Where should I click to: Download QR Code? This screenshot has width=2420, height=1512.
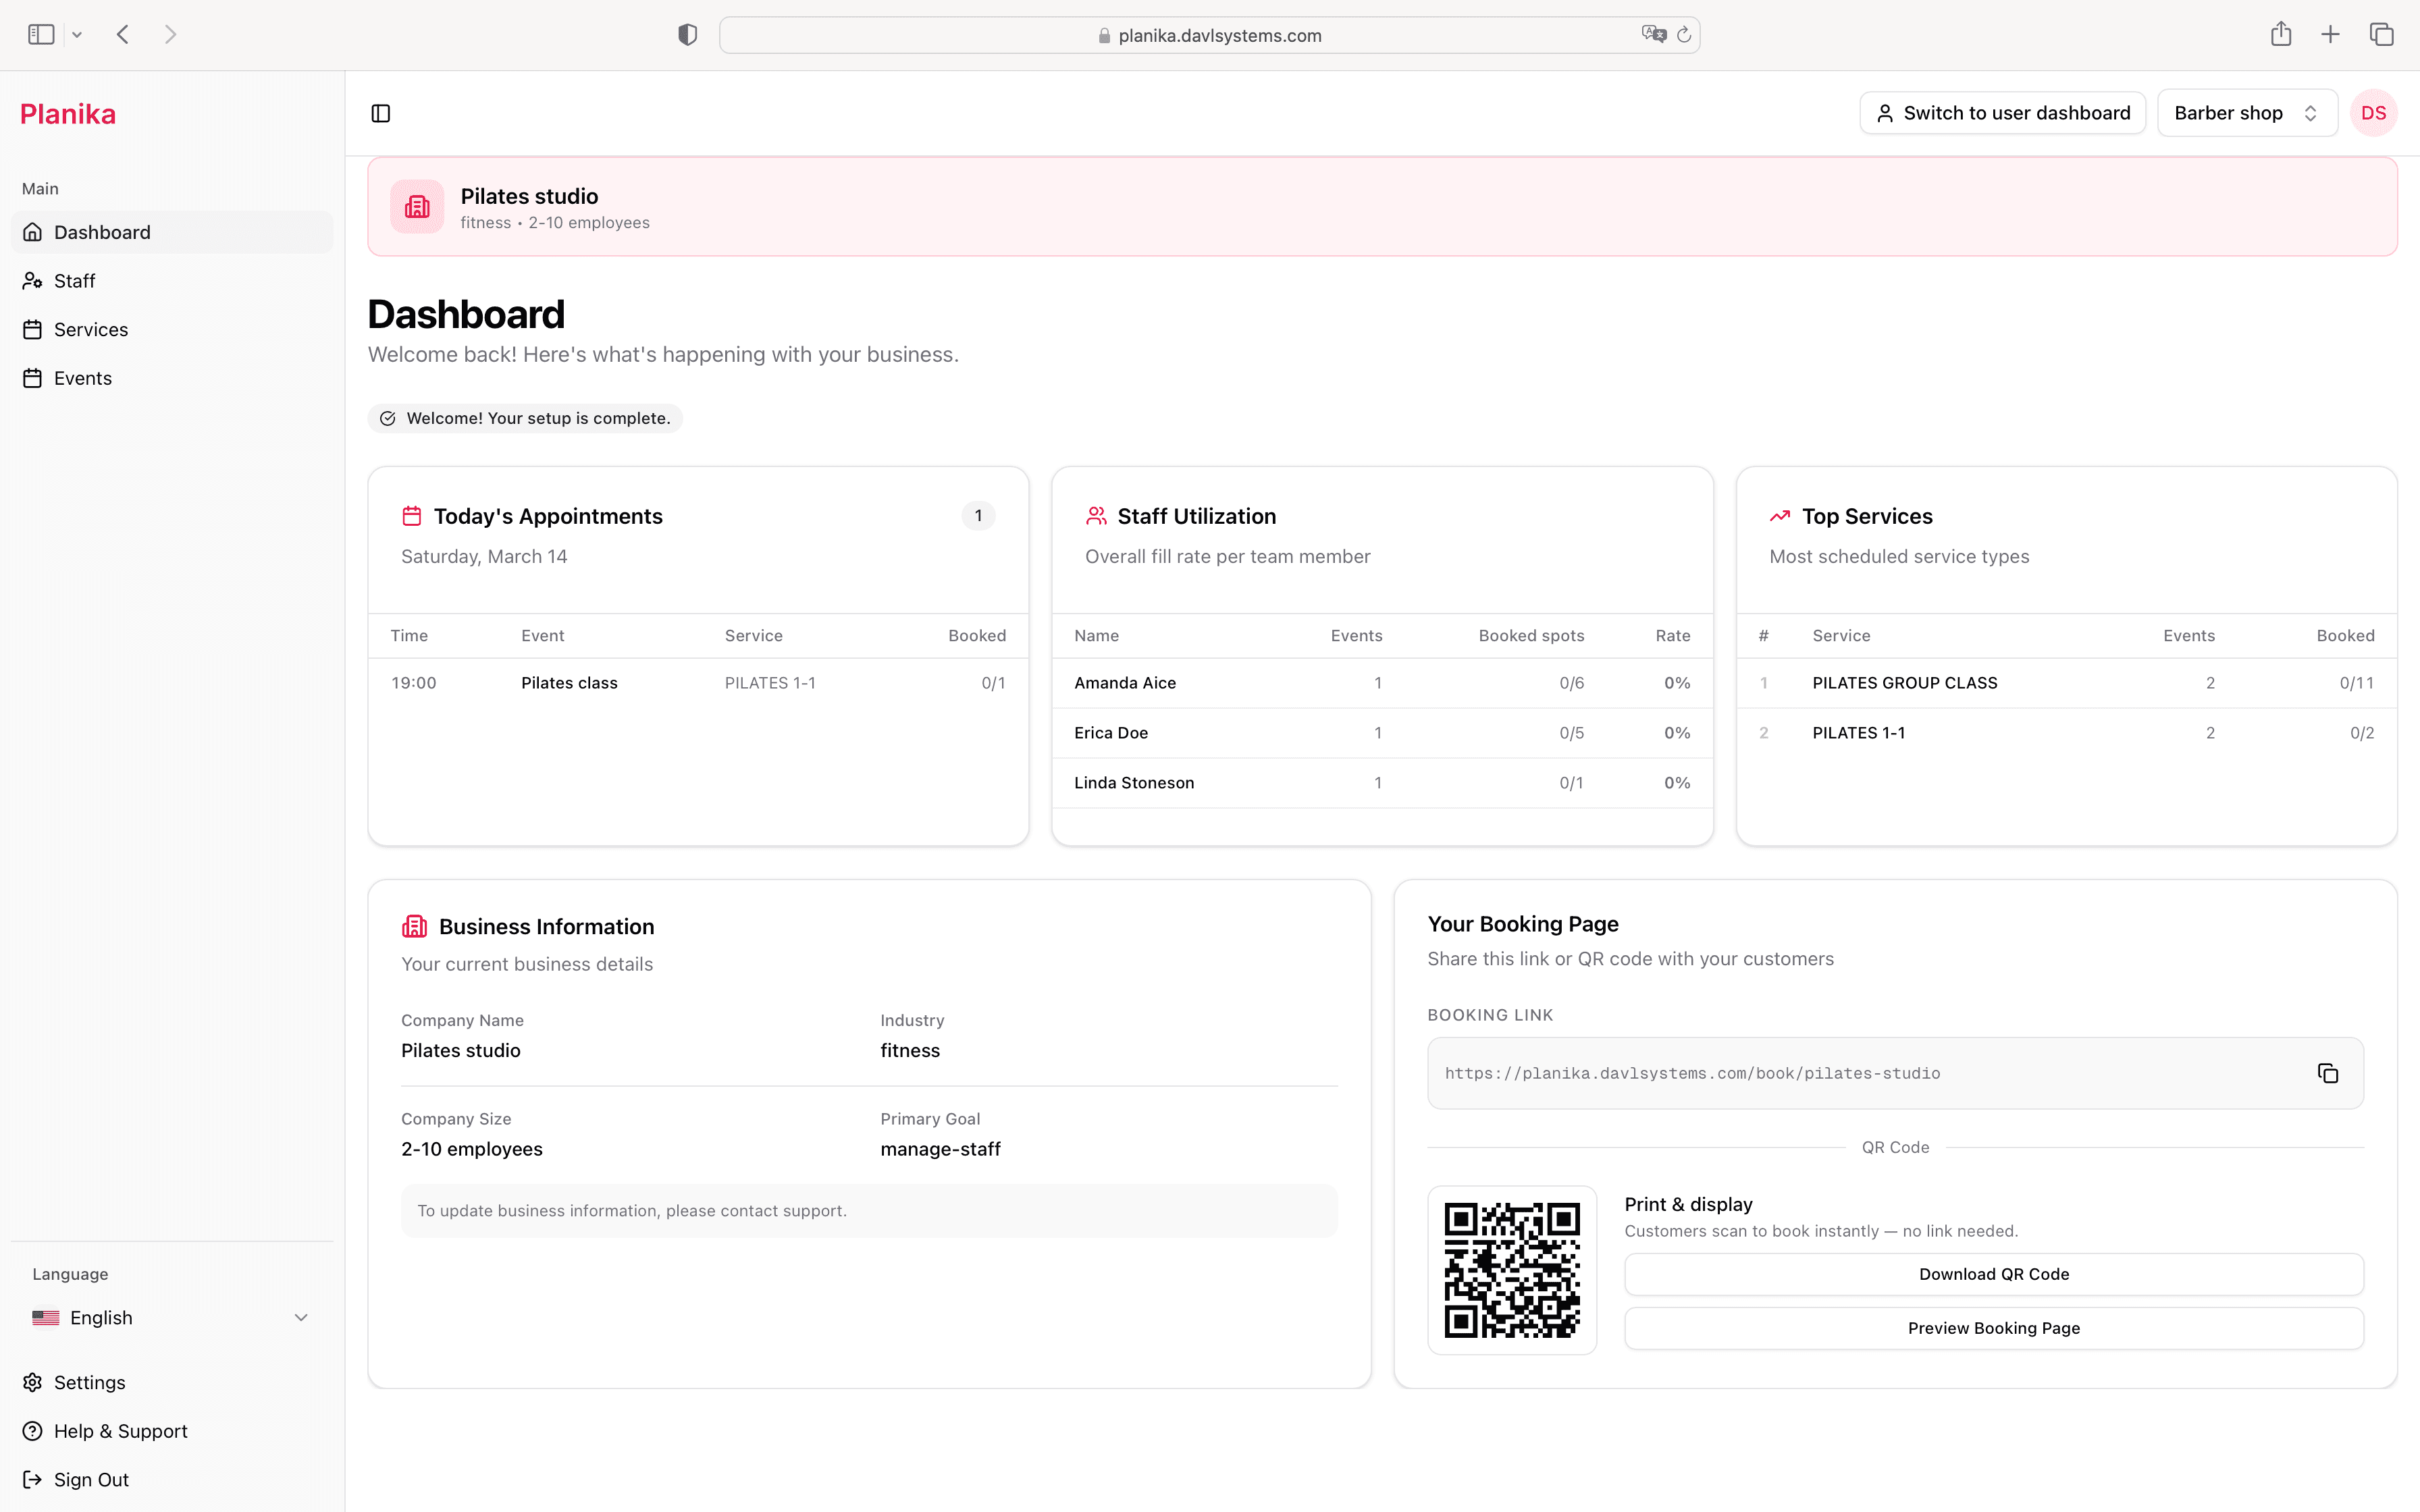[x=1993, y=1274]
